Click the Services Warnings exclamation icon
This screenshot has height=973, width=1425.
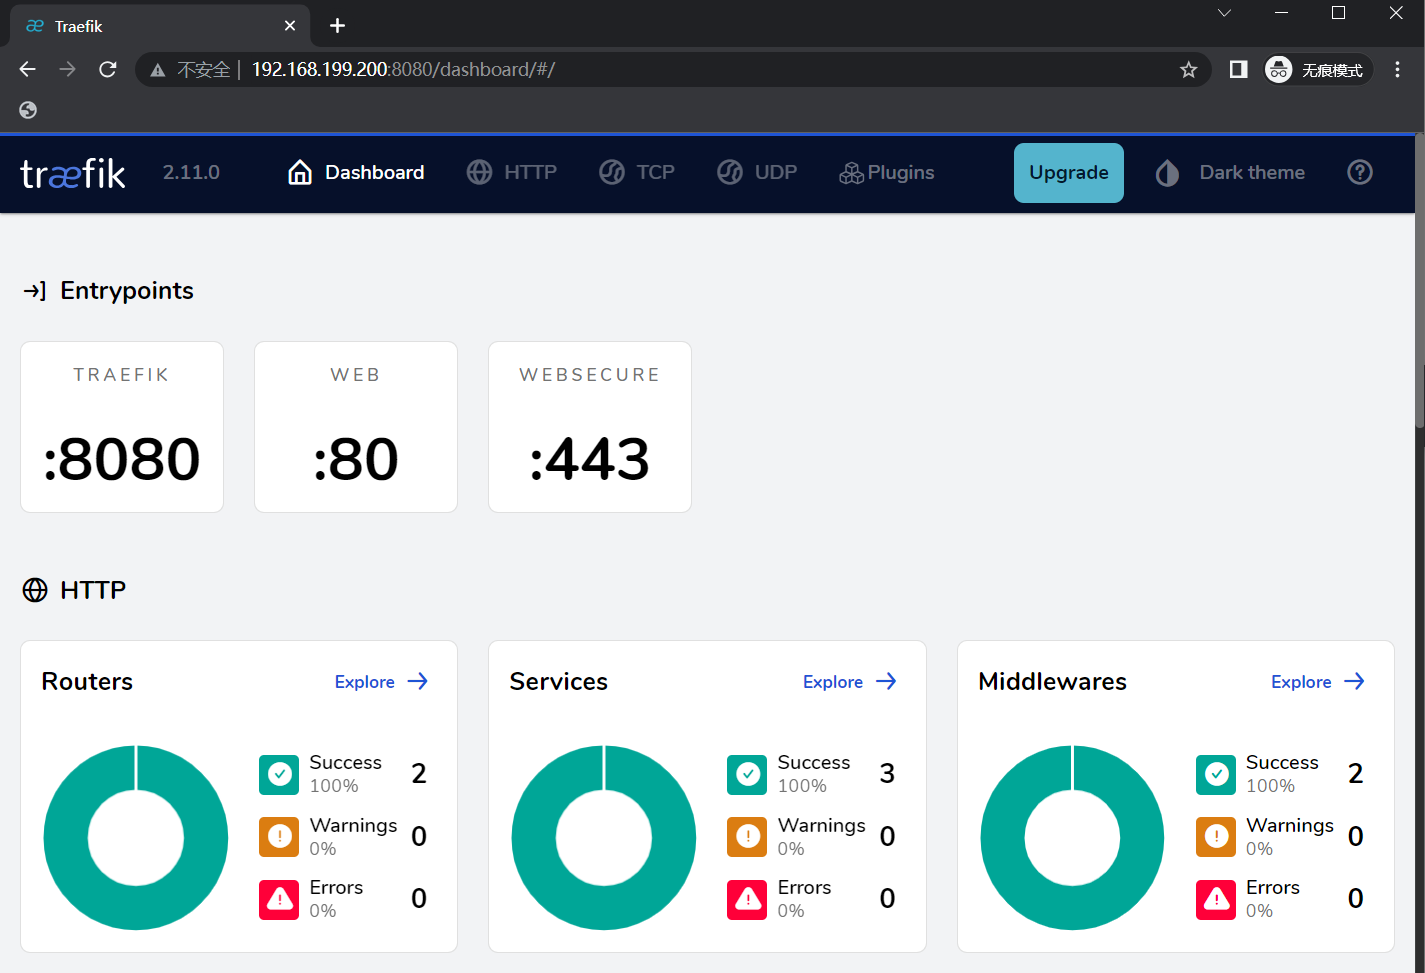747,836
